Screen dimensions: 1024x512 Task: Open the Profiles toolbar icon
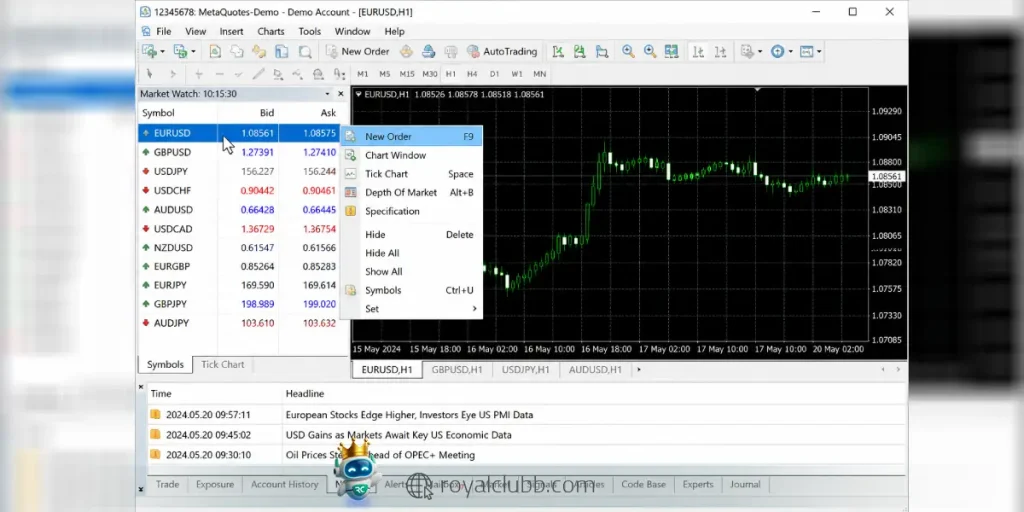[180, 51]
